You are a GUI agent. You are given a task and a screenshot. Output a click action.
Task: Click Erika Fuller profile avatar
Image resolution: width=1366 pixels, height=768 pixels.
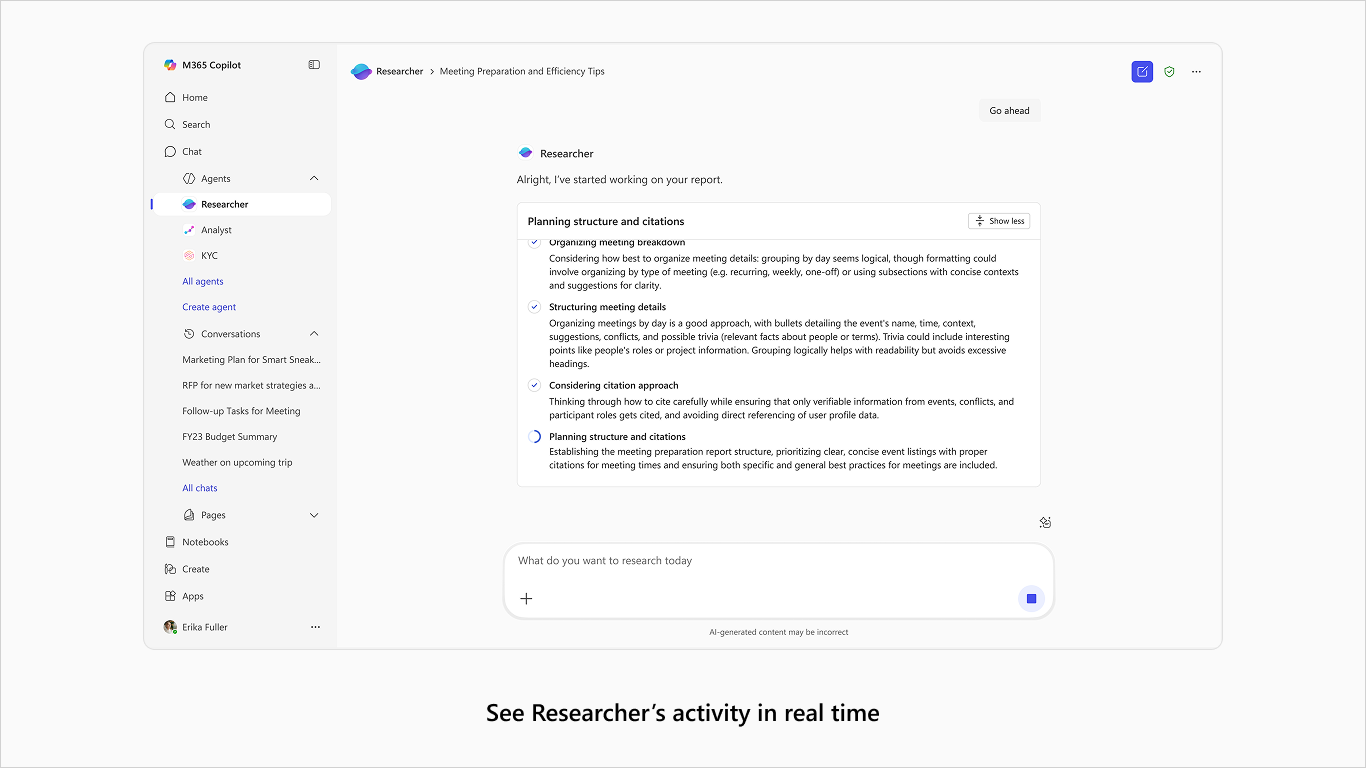(x=170, y=627)
